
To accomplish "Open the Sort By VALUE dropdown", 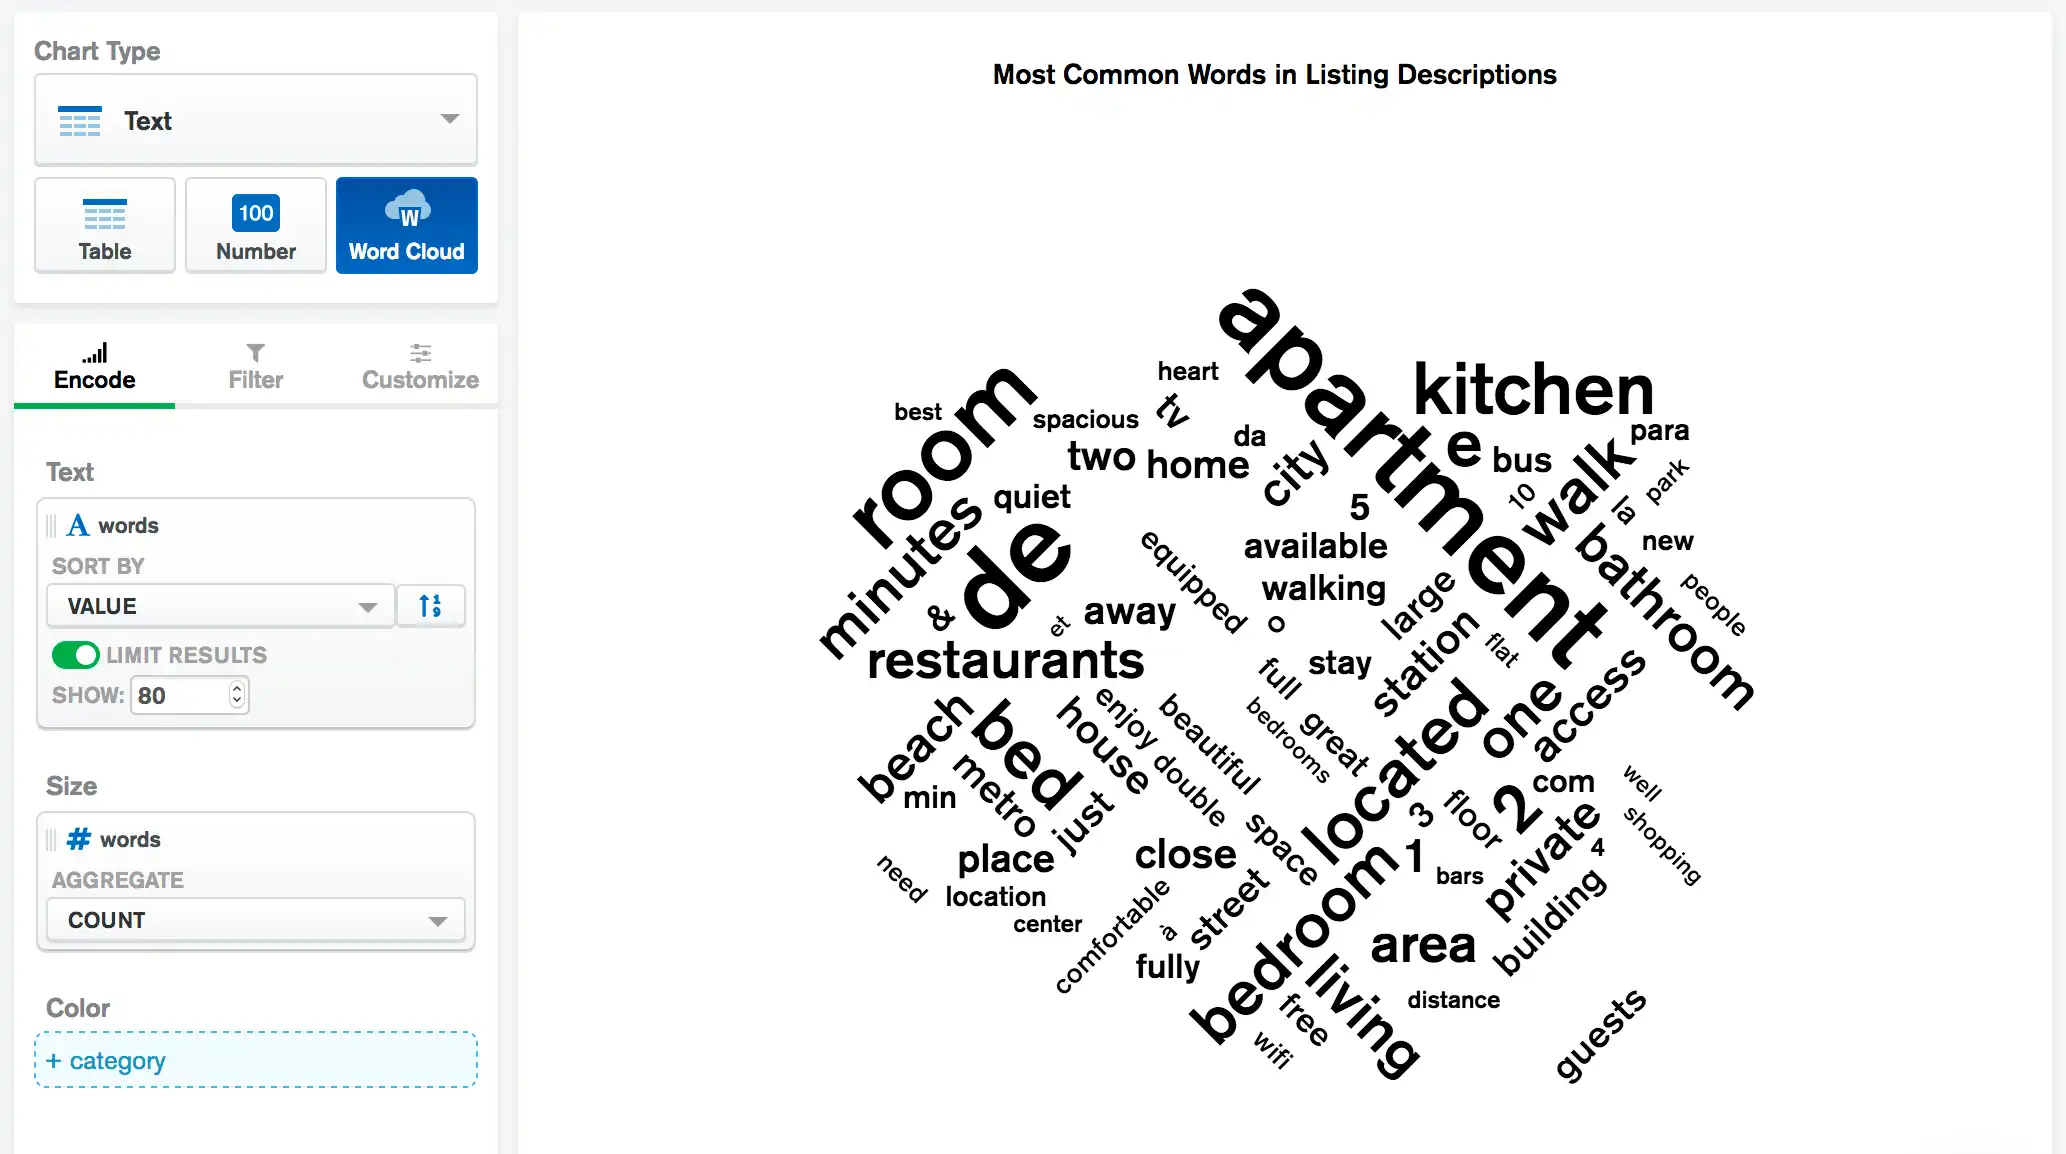I will pos(220,606).
